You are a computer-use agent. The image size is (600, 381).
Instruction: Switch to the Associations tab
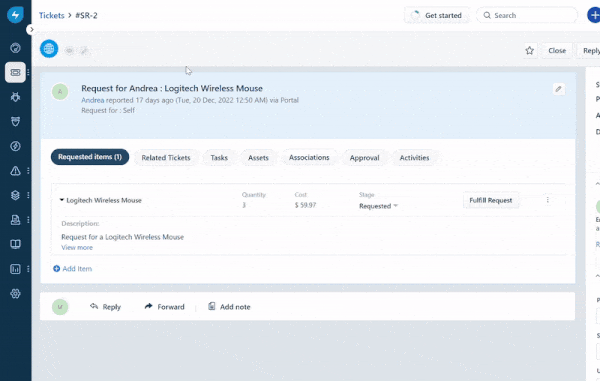click(309, 158)
